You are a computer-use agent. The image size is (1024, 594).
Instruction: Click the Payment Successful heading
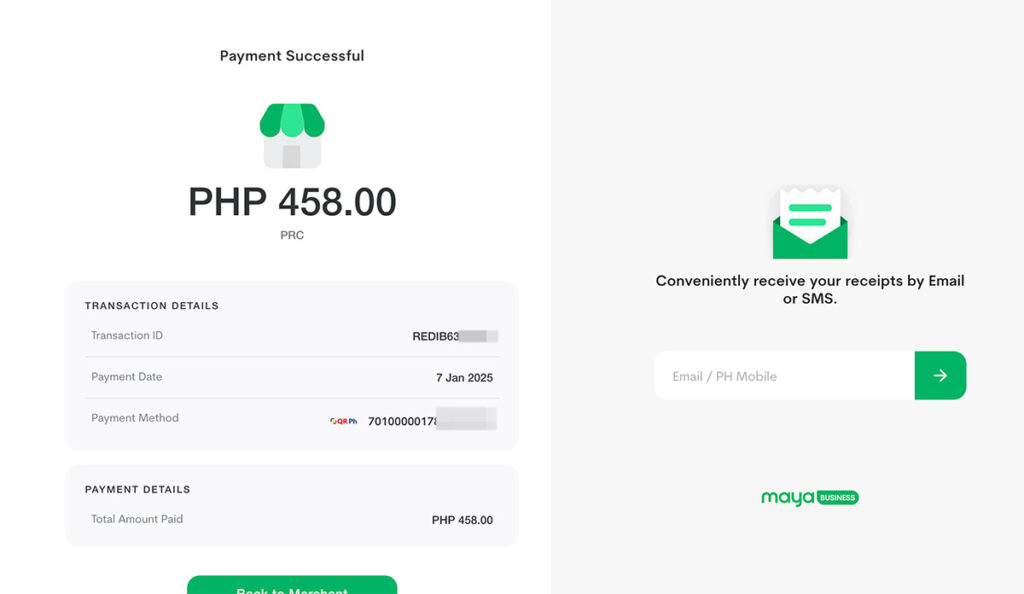point(292,56)
